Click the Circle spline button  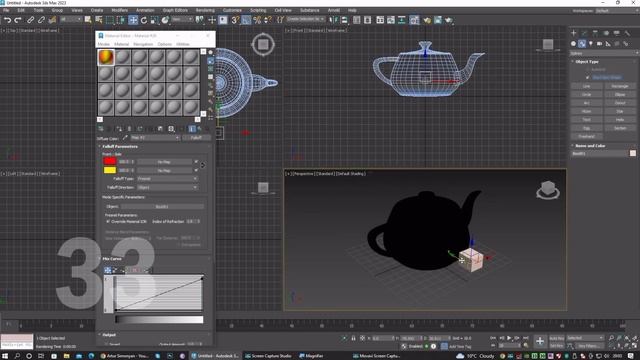tap(587, 94)
